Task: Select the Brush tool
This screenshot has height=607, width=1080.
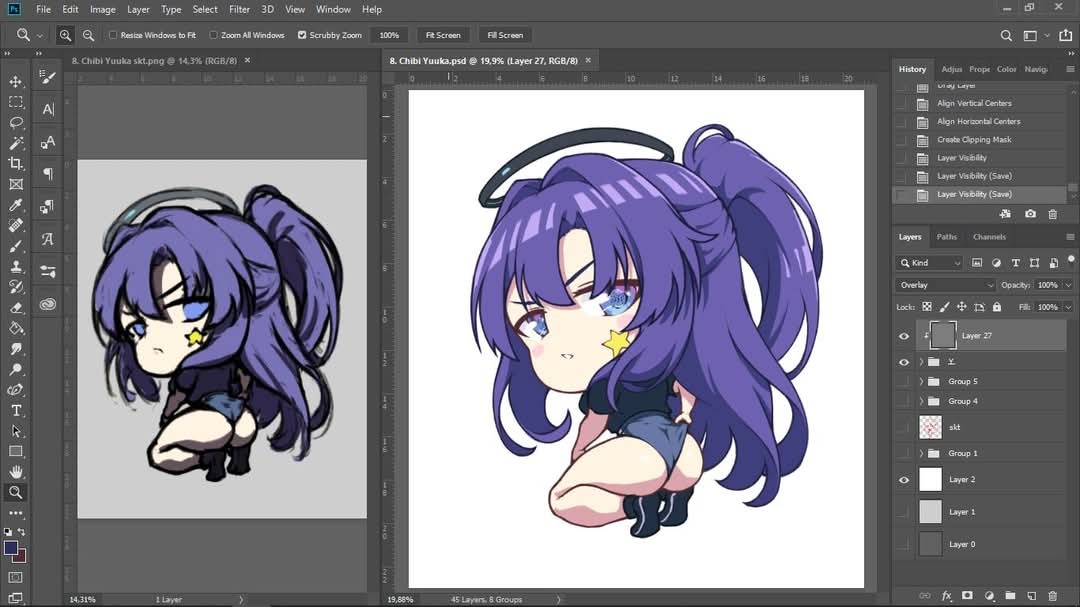Action: 16,246
